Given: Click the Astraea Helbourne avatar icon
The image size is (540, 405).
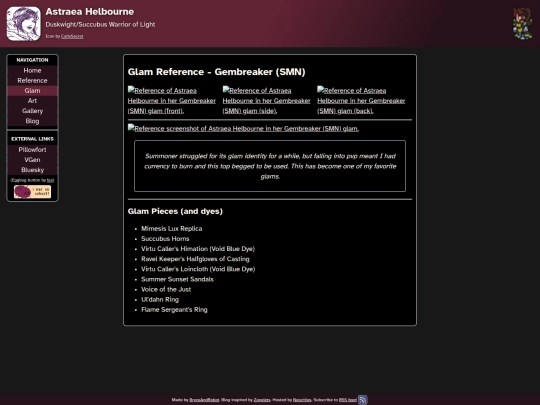Looking at the screenshot, I should (23, 24).
